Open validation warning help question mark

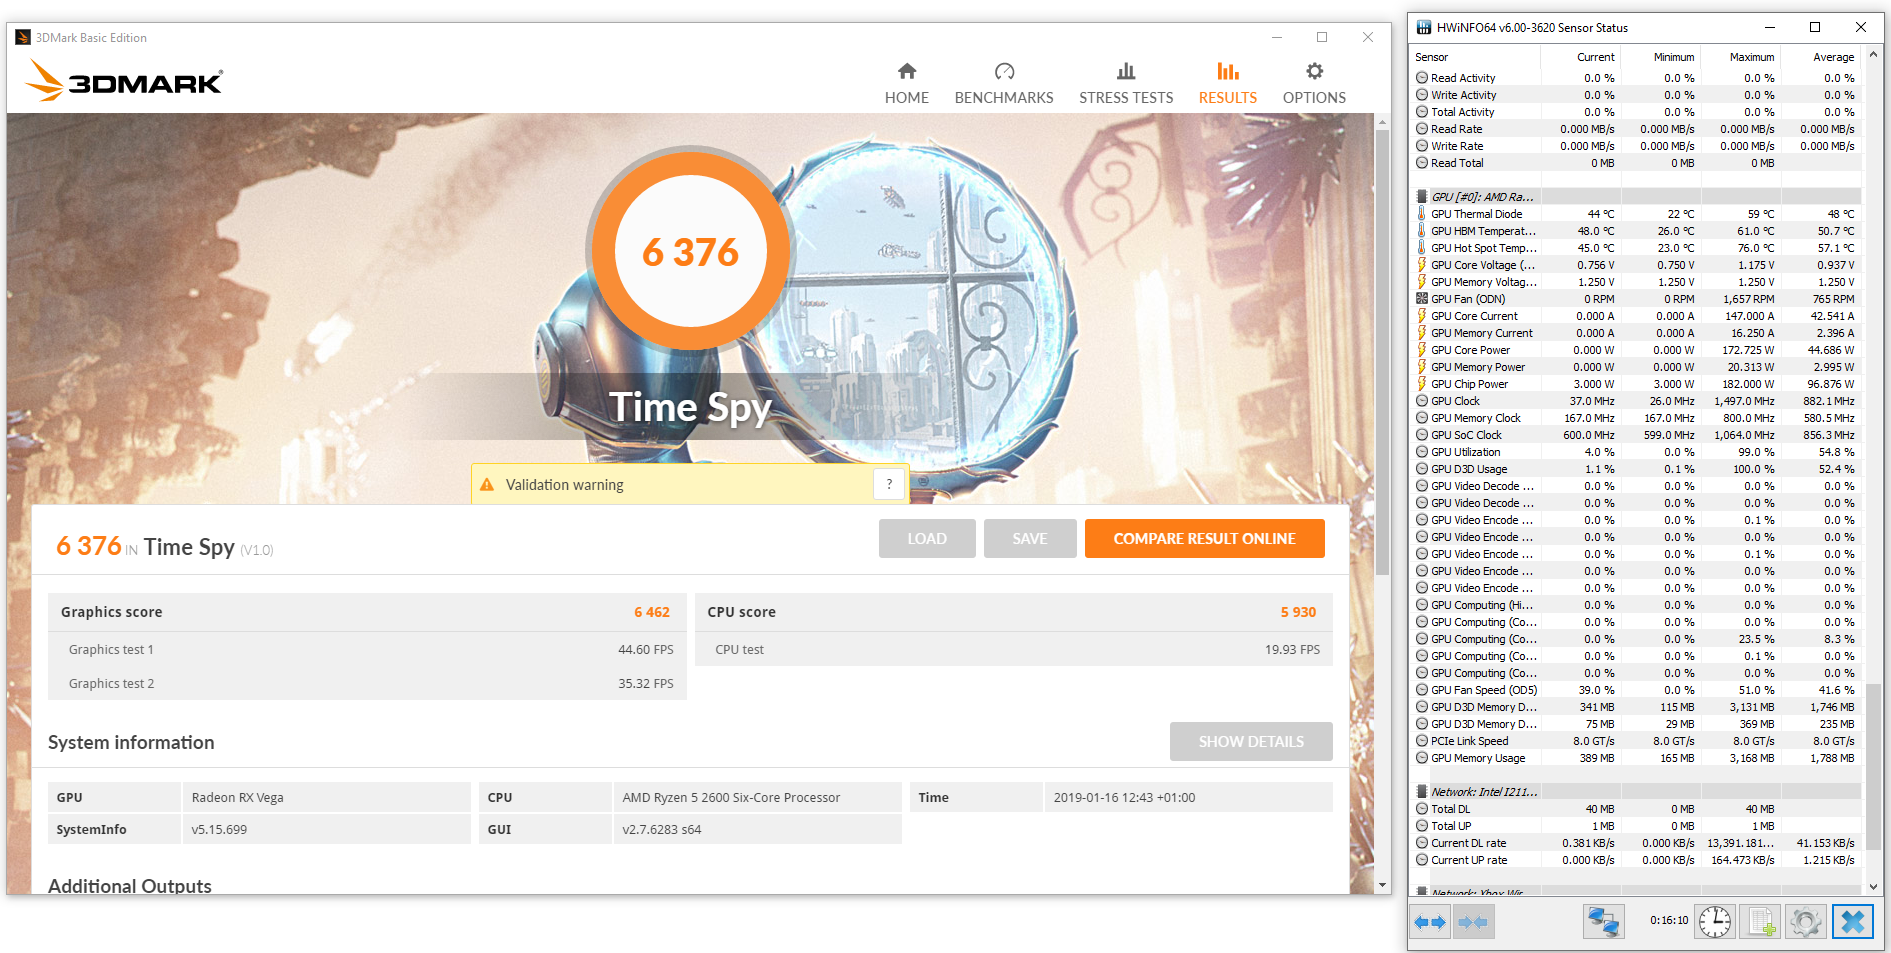tap(889, 484)
